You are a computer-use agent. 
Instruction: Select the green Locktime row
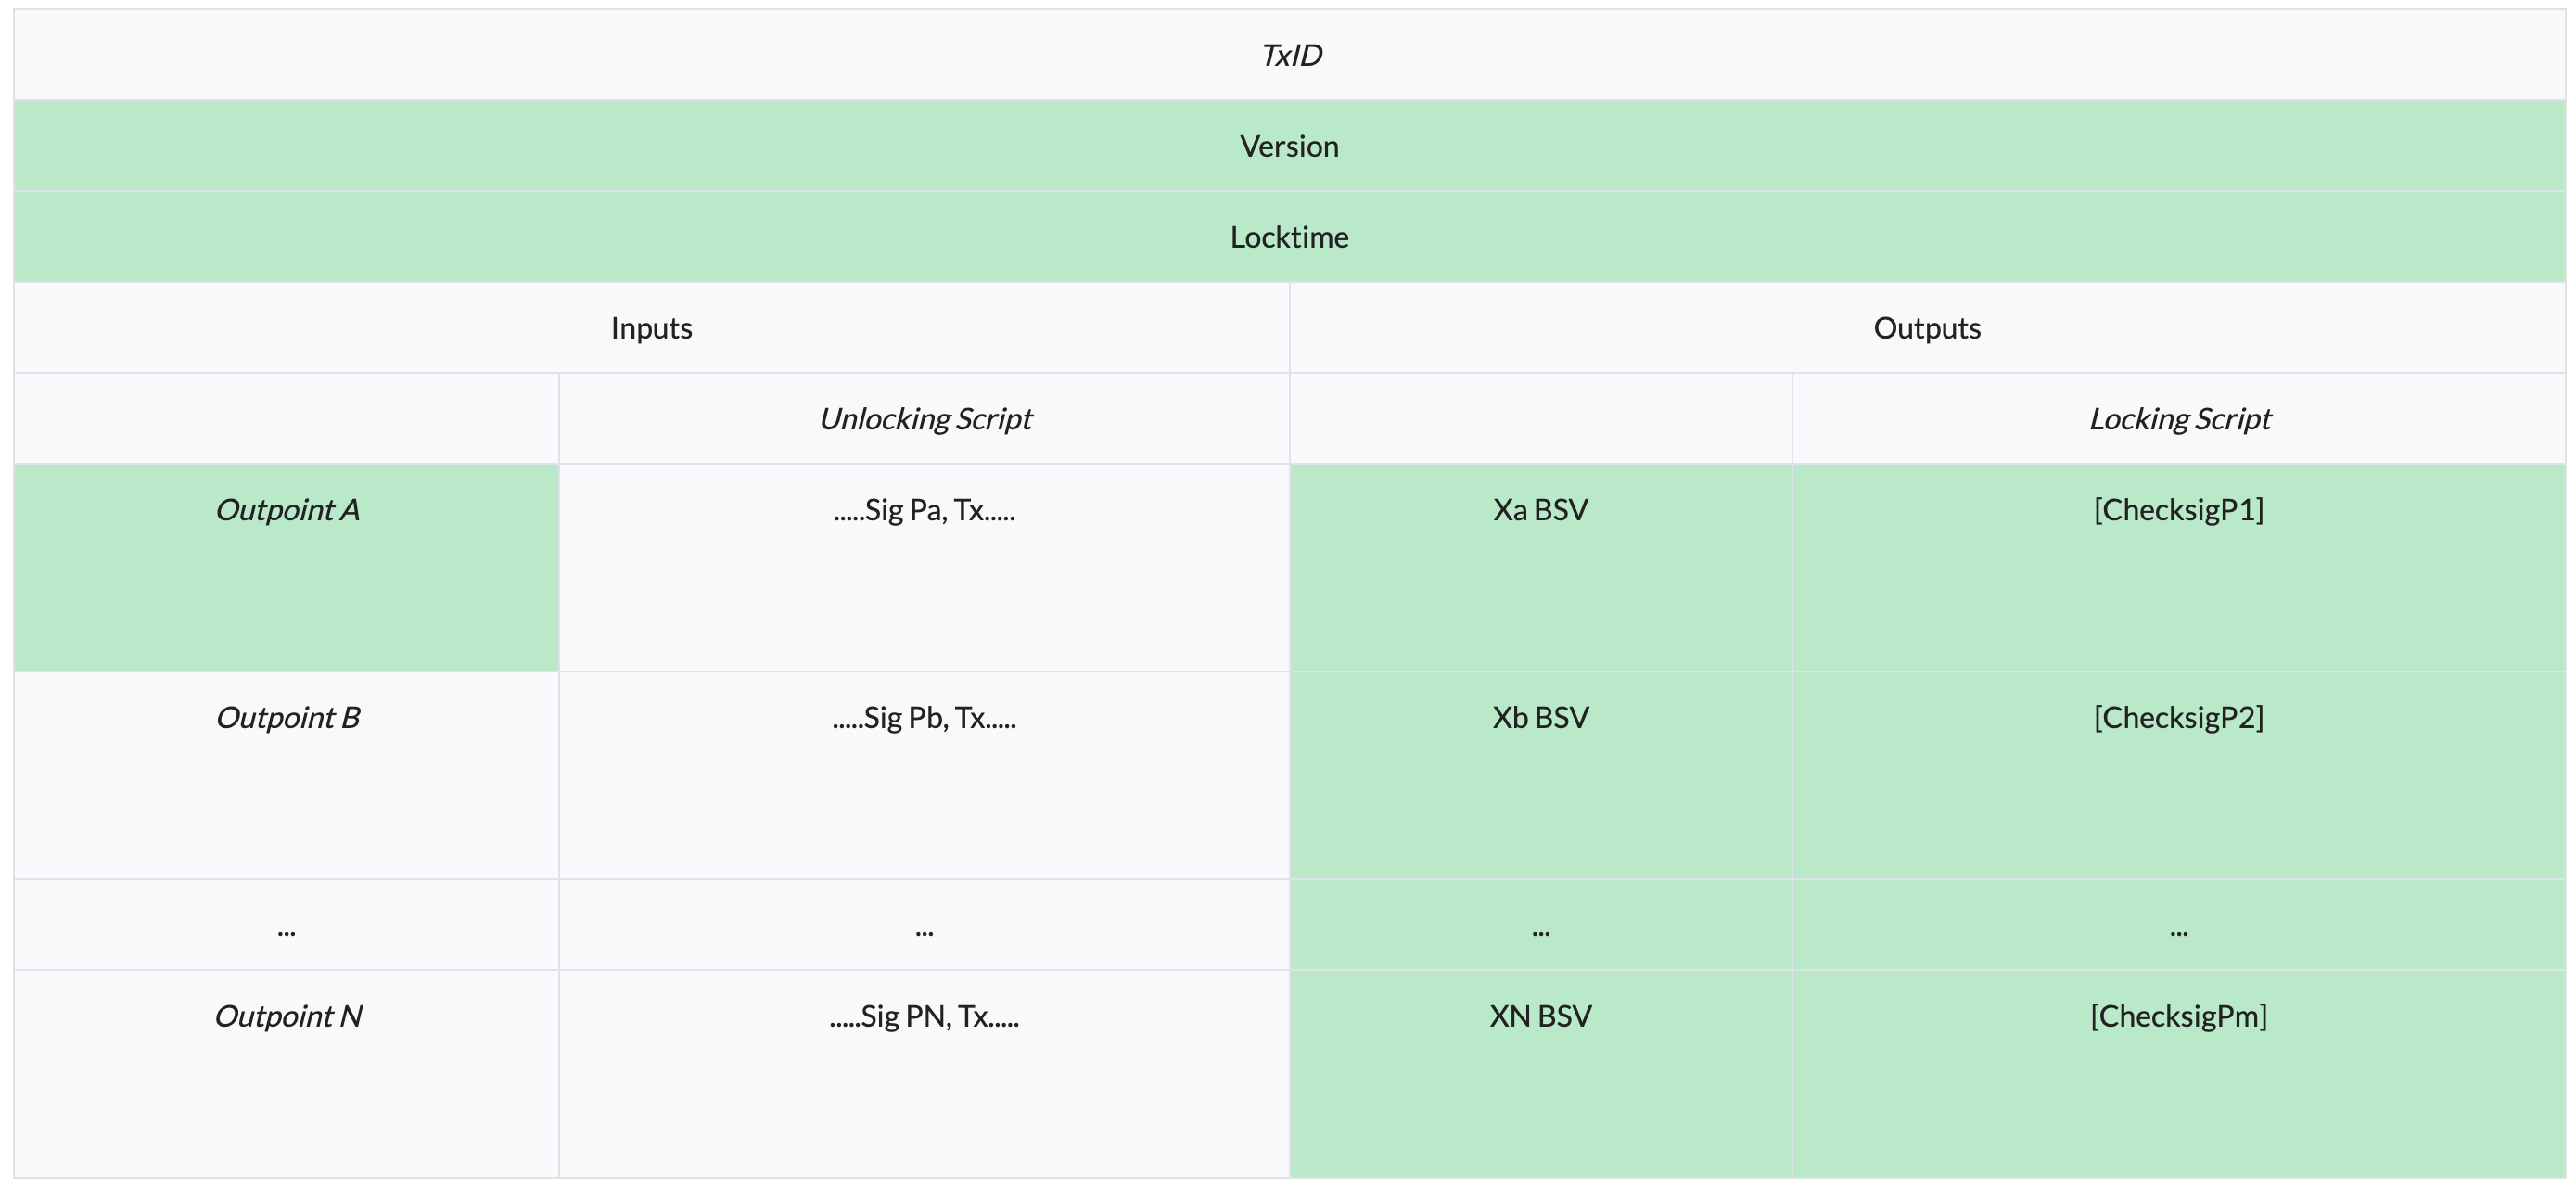[1289, 237]
